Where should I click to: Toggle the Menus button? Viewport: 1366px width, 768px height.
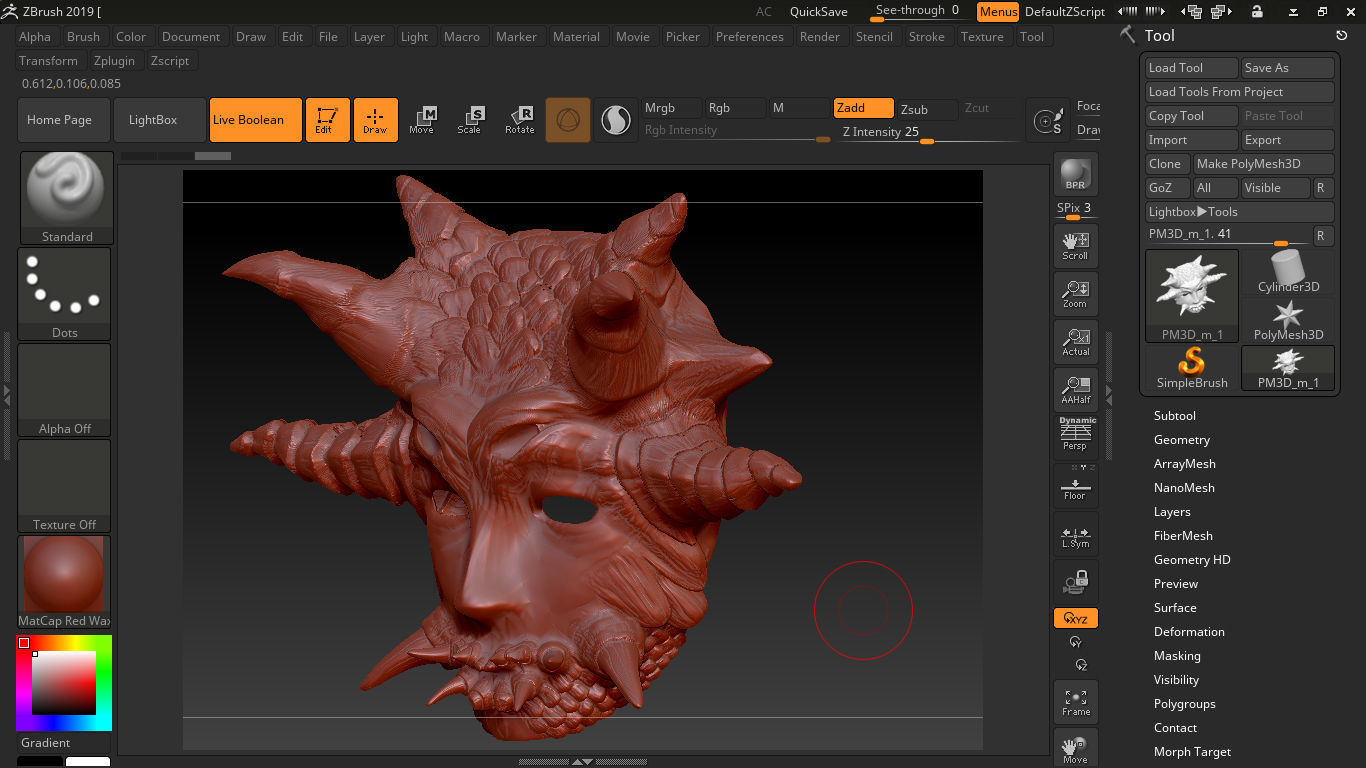(x=997, y=12)
